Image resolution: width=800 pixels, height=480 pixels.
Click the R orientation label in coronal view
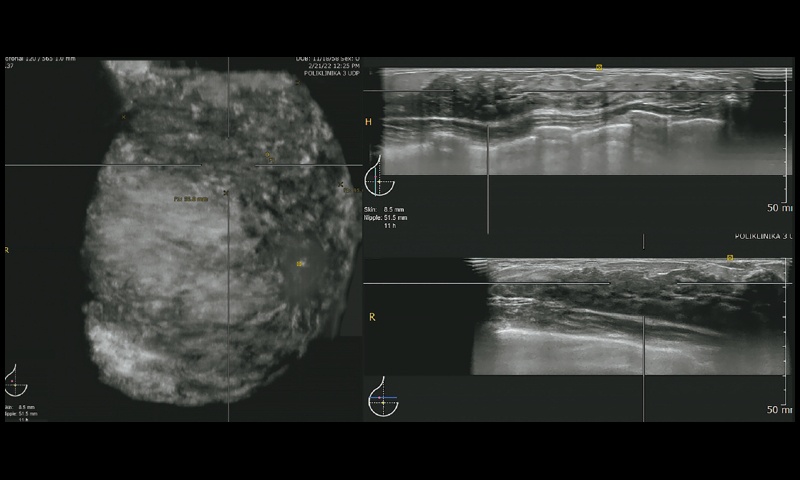pos(7,250)
